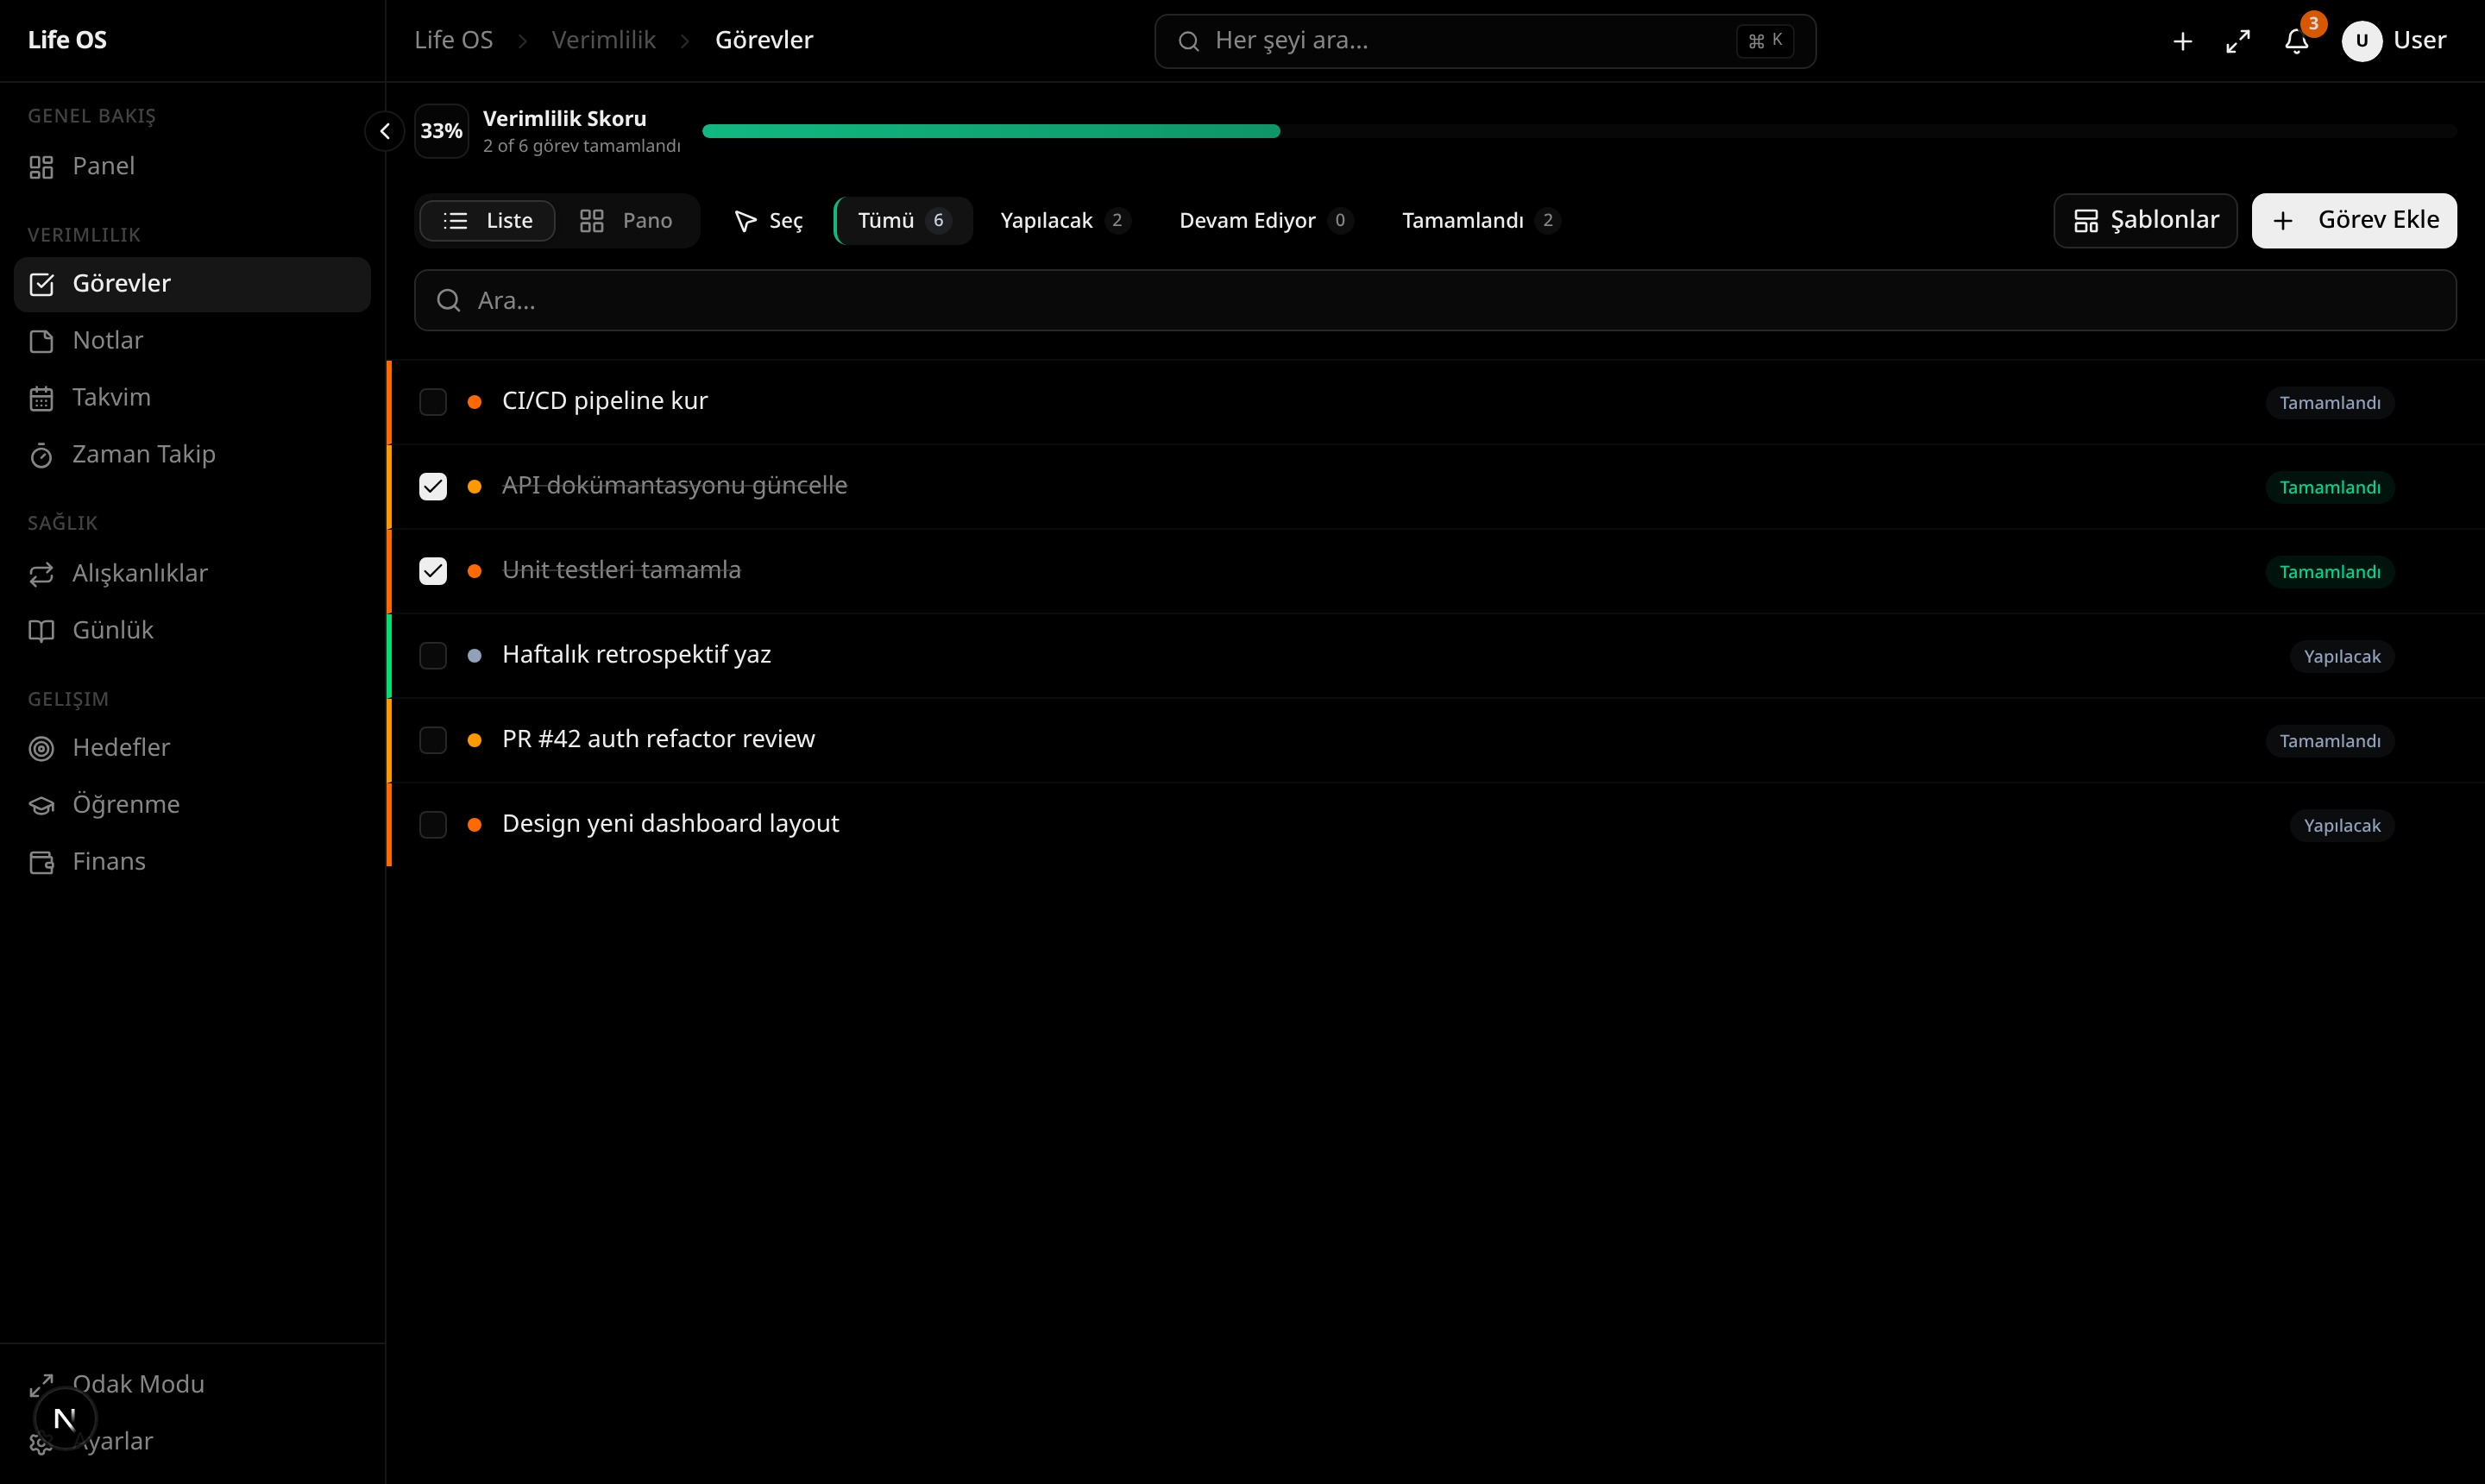The image size is (2485, 1484).
Task: Click the magnifier icon in global search
Action: tap(1188, 41)
